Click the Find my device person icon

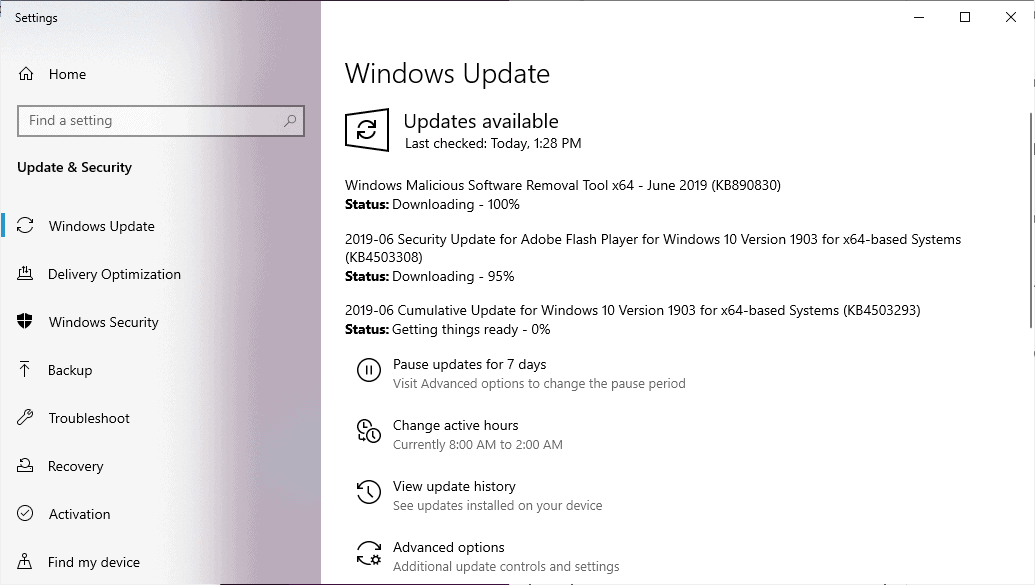(x=24, y=561)
